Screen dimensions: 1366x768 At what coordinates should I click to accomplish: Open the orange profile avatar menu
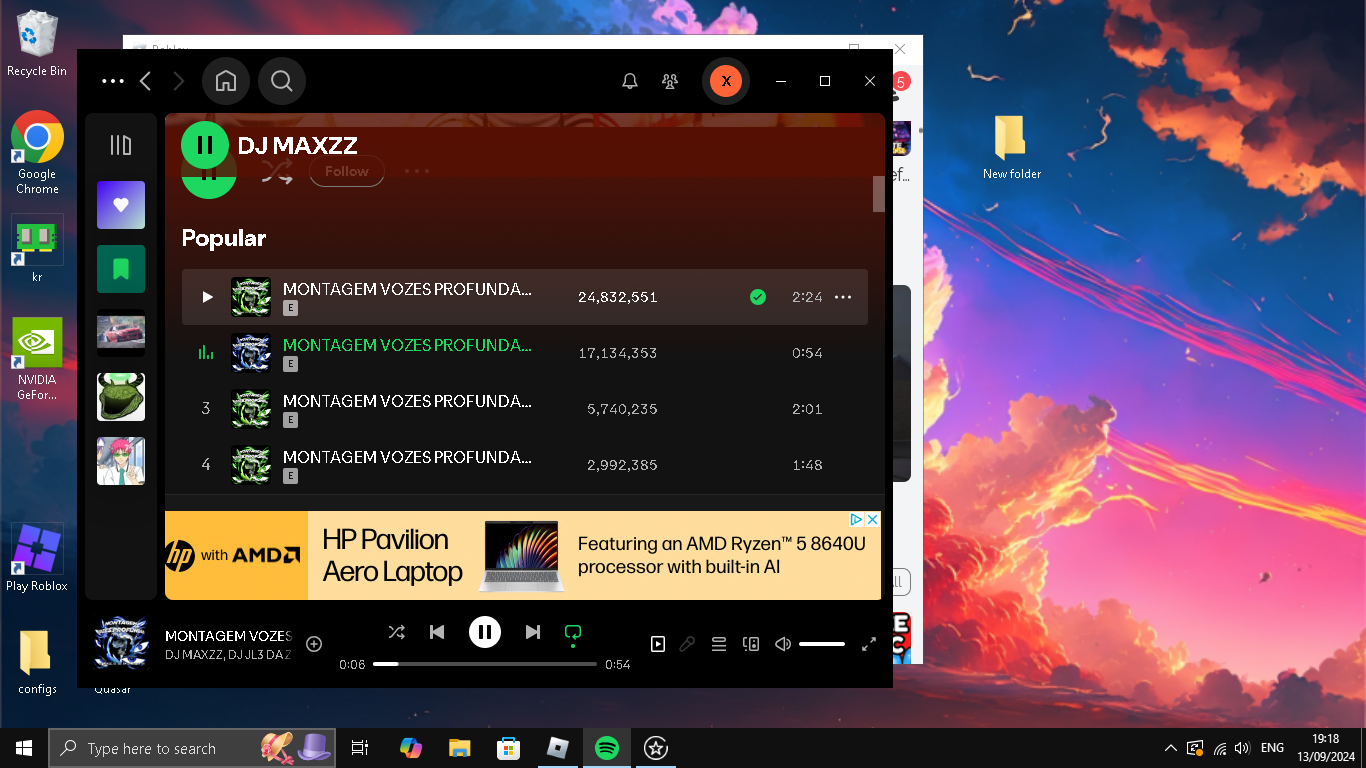(x=726, y=81)
